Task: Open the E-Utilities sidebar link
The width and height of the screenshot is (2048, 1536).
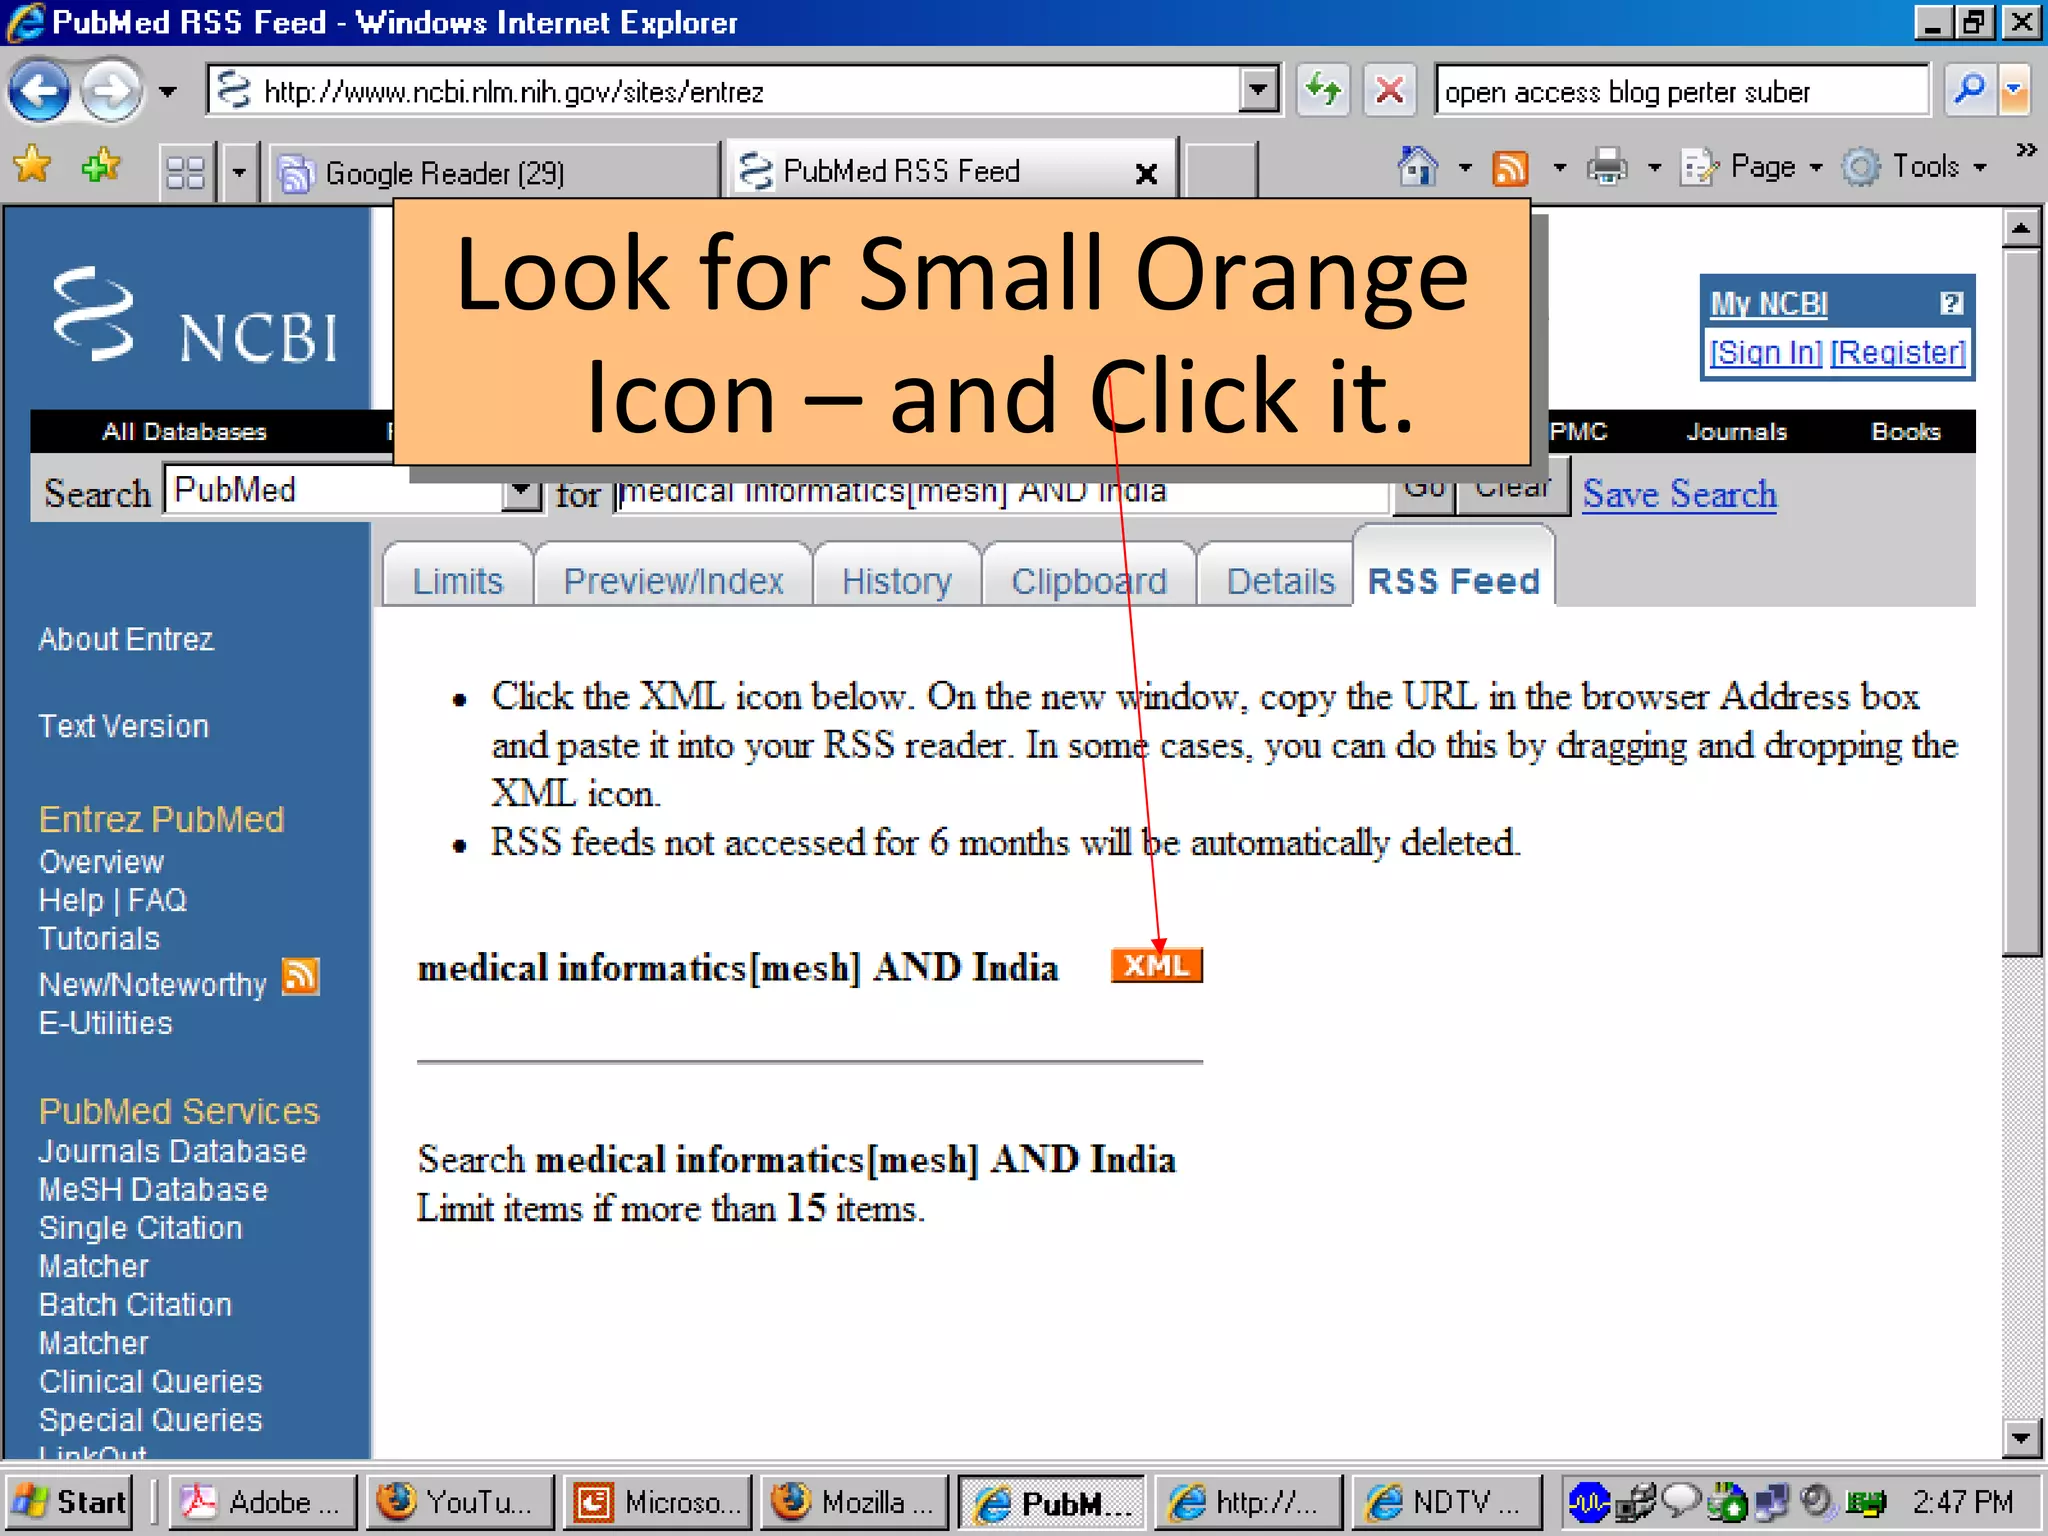Action: tap(105, 1023)
